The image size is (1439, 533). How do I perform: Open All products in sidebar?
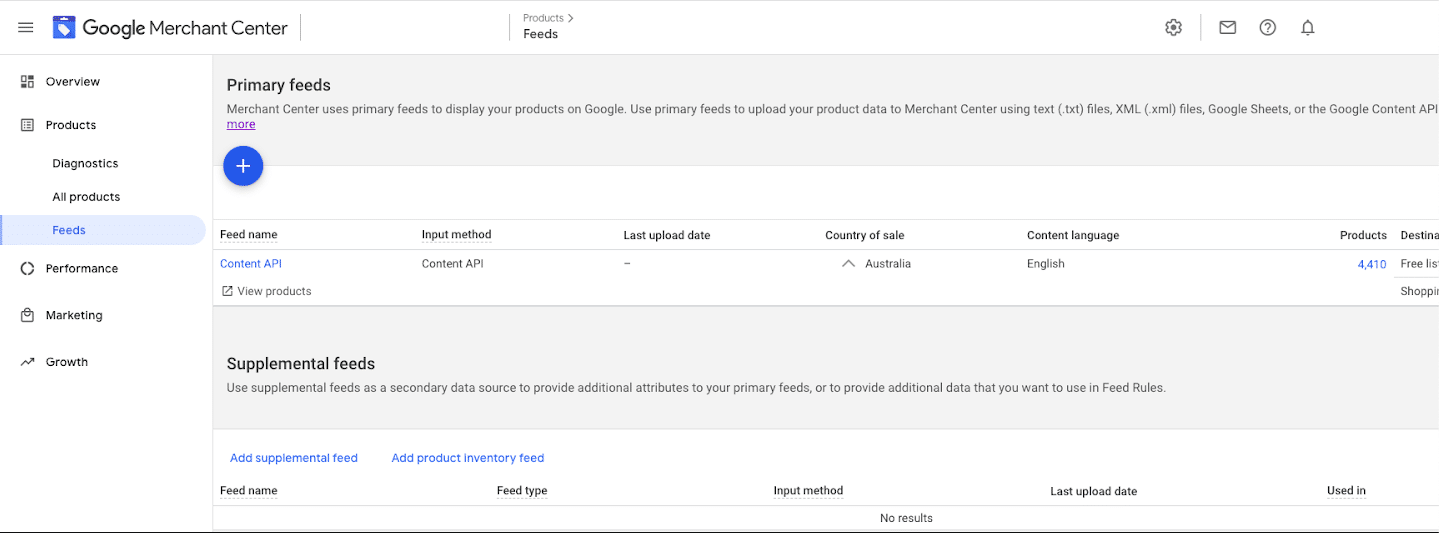86,197
